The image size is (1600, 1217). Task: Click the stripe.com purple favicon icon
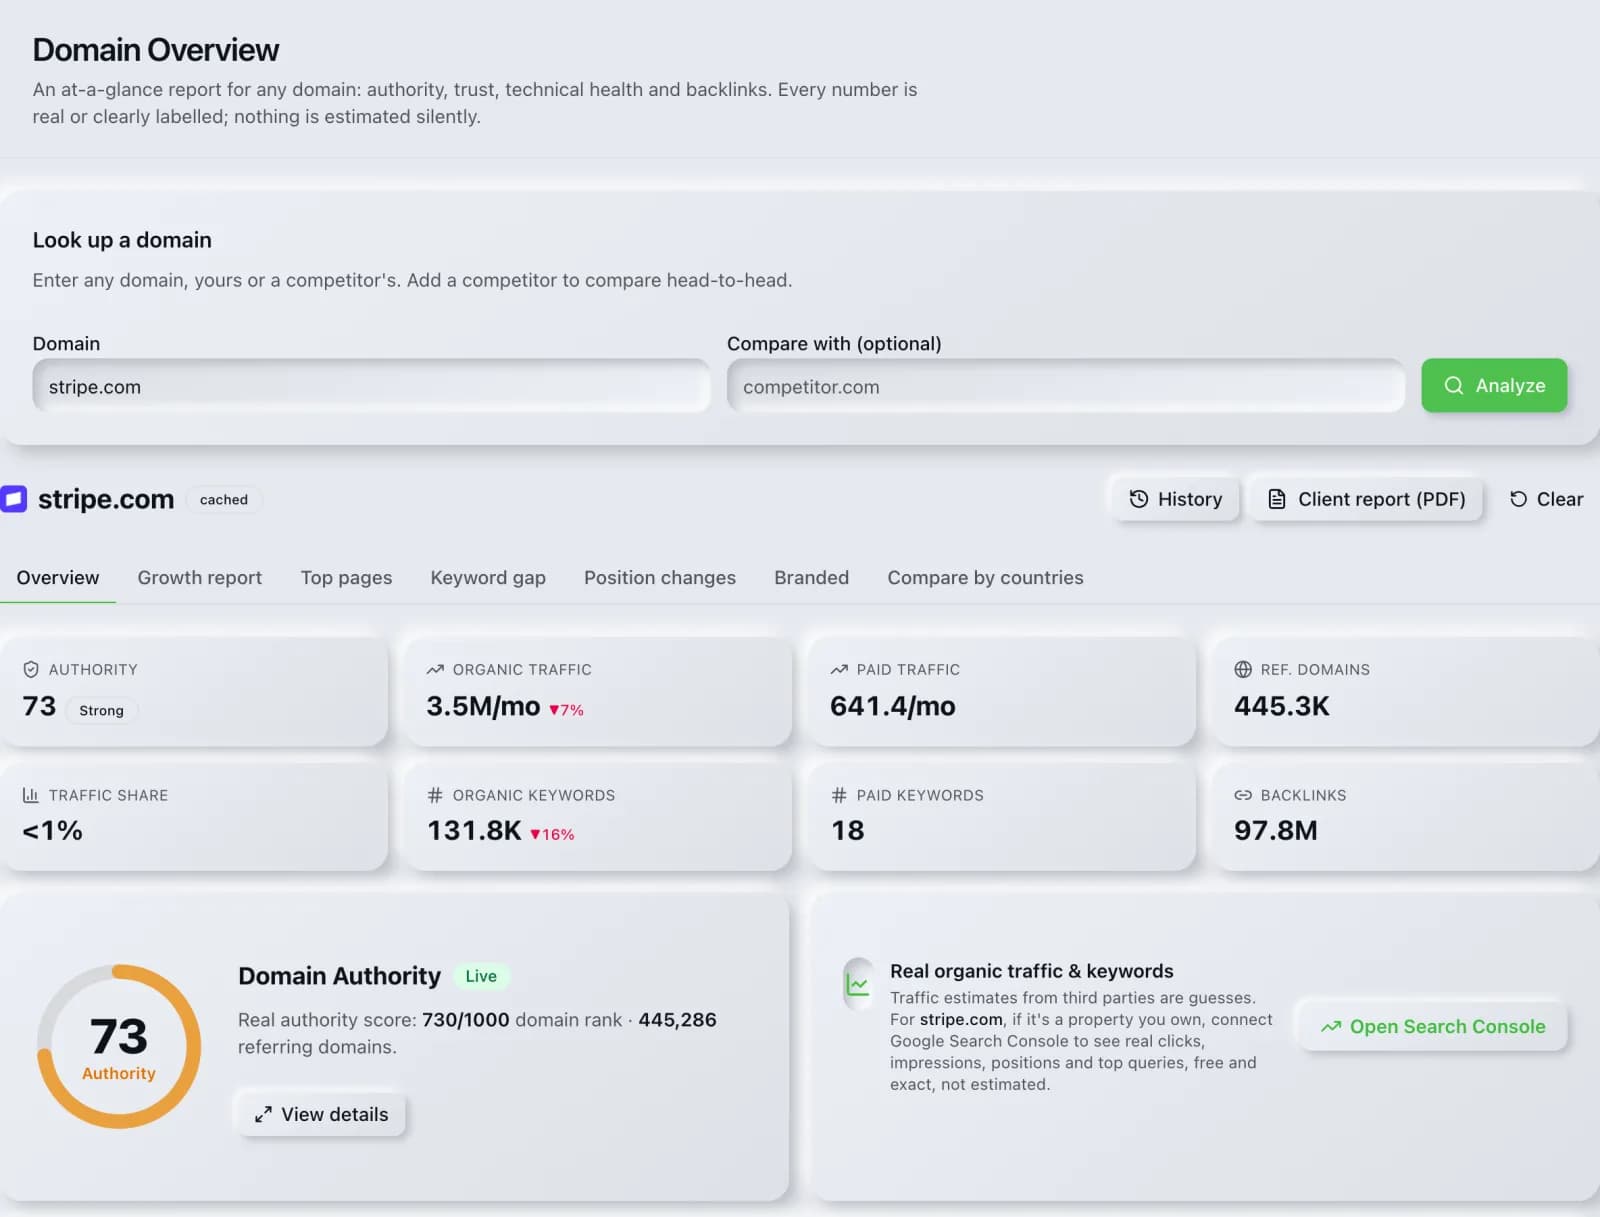coord(13,499)
